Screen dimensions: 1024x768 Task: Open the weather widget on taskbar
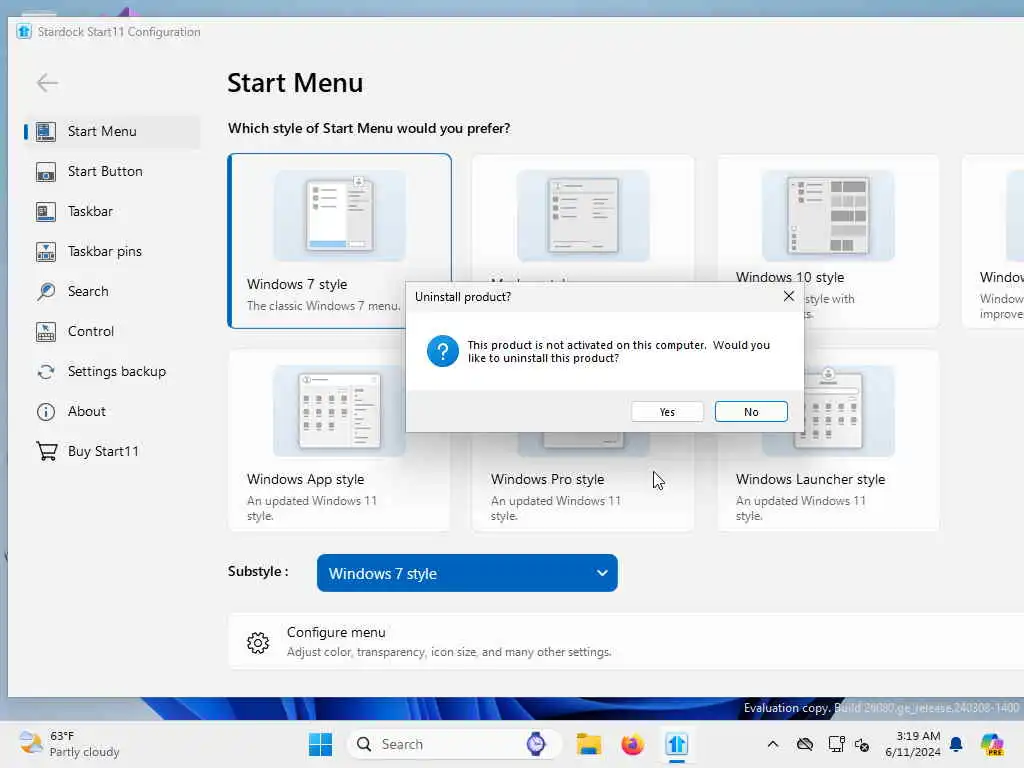69,744
